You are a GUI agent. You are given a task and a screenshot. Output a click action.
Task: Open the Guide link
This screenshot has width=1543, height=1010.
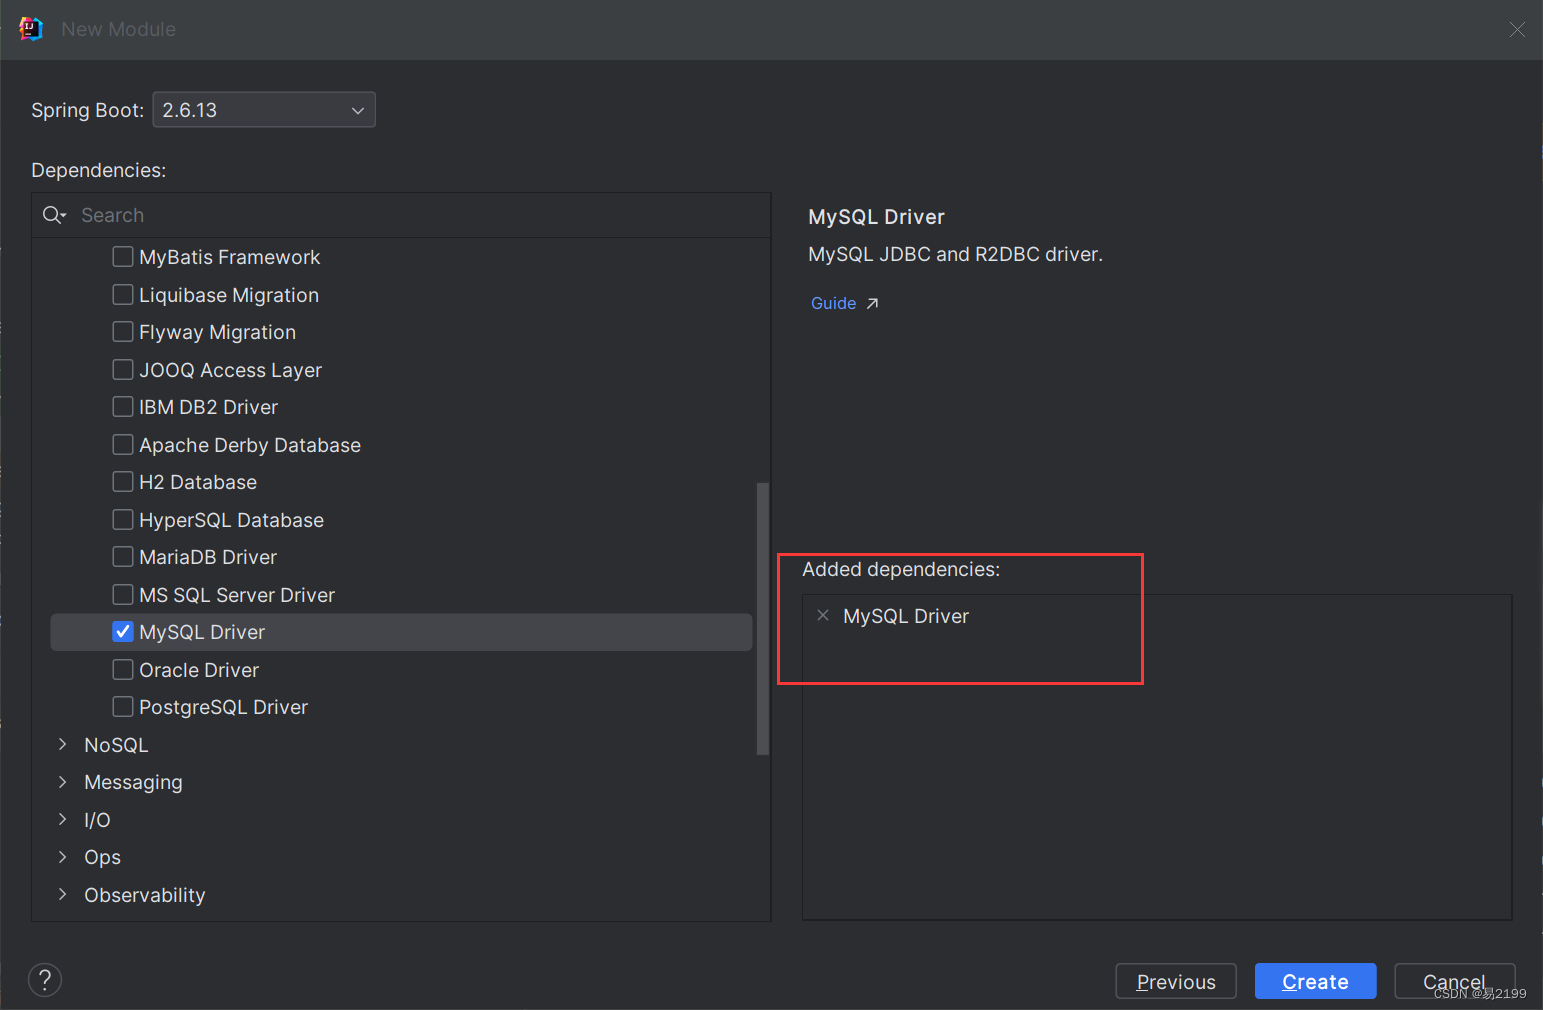point(833,303)
